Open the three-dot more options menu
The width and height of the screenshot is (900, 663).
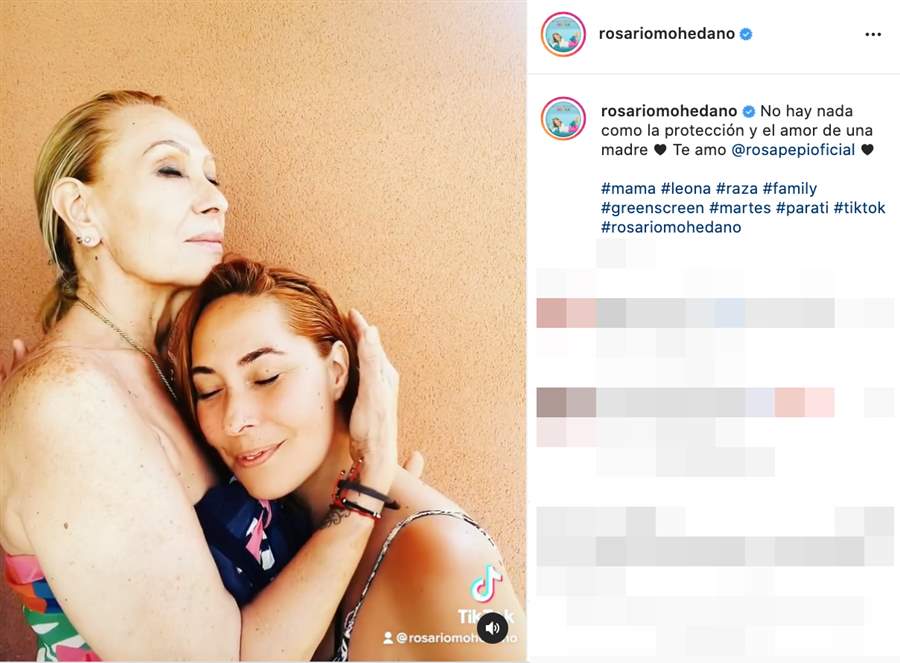point(872,34)
